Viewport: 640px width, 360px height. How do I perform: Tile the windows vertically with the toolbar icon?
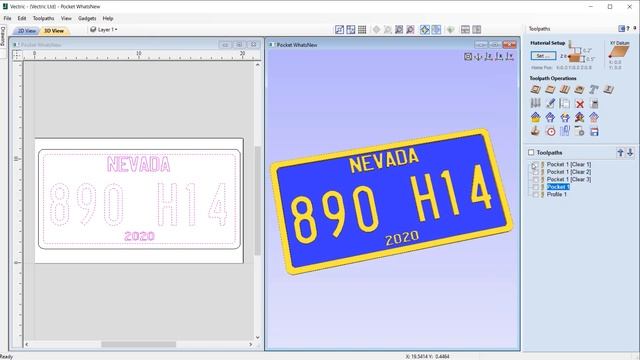pyautogui.click(x=477, y=30)
